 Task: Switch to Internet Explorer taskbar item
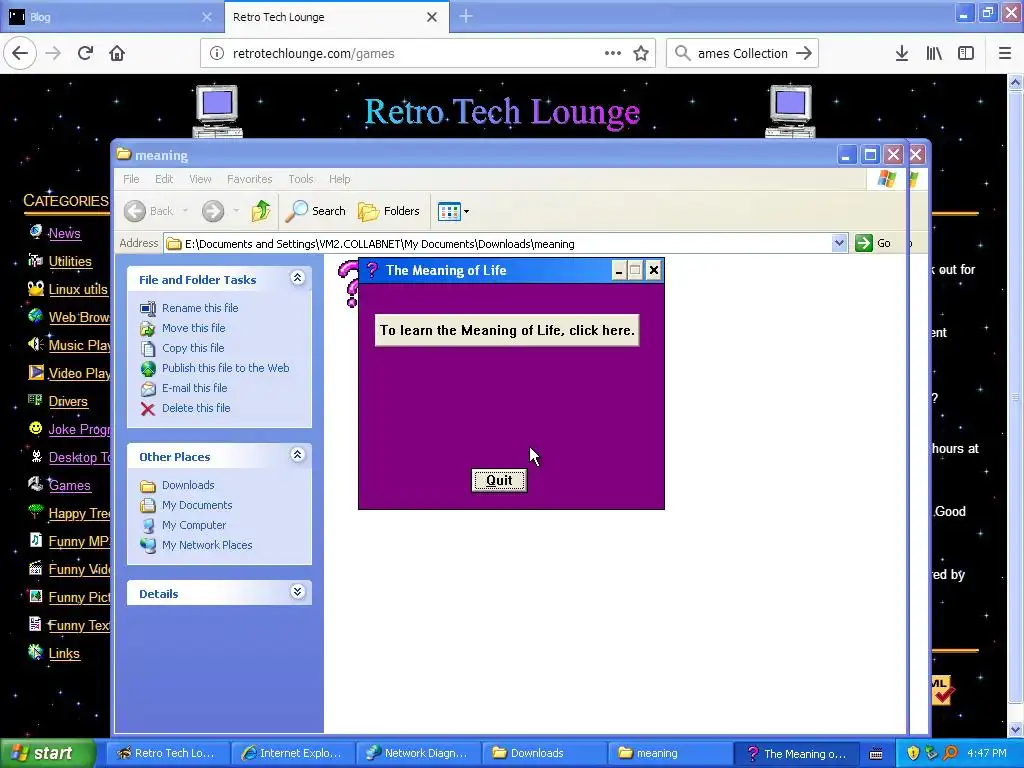pos(293,753)
